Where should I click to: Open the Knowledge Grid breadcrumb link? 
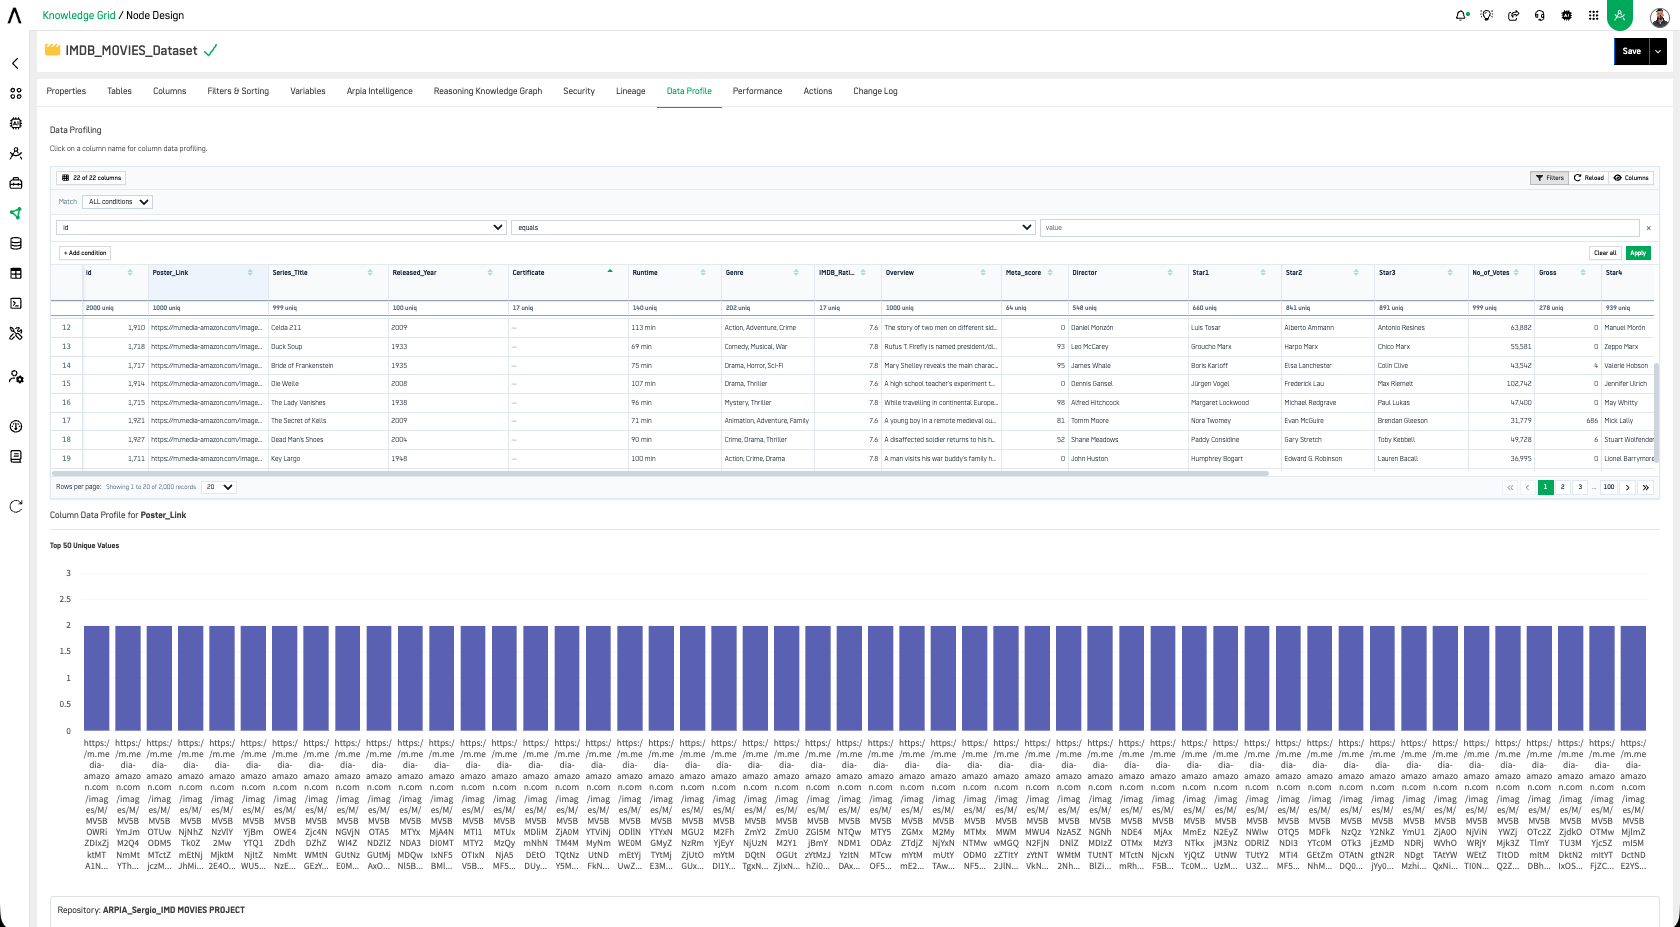coord(79,16)
